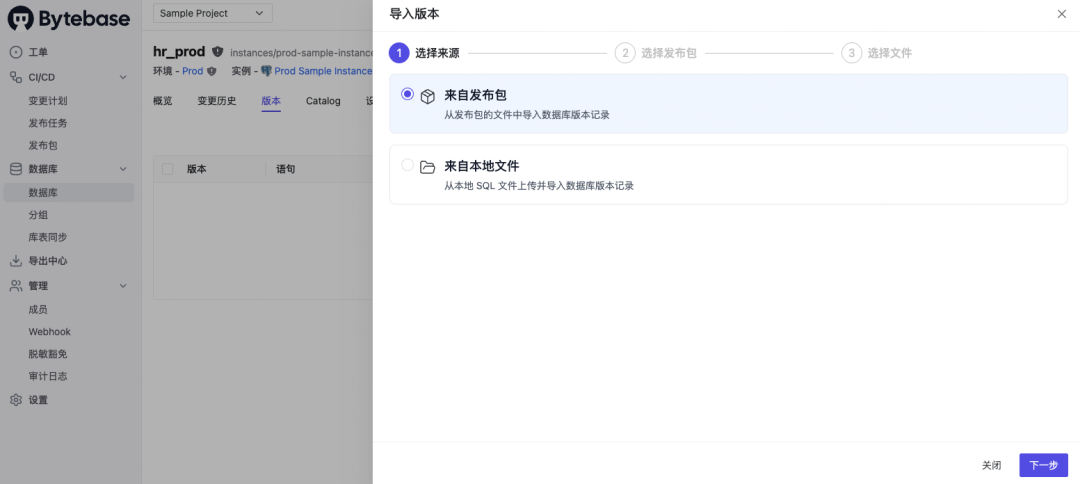Click the open folder icon for 来自本地文件

pos(428,167)
